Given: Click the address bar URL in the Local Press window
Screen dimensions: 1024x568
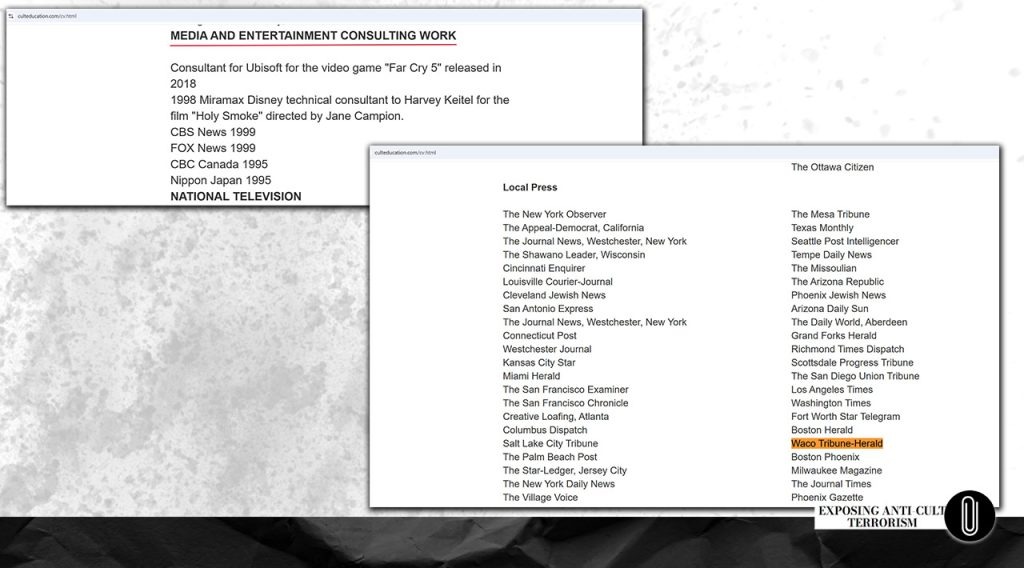Looking at the screenshot, I should coord(405,152).
